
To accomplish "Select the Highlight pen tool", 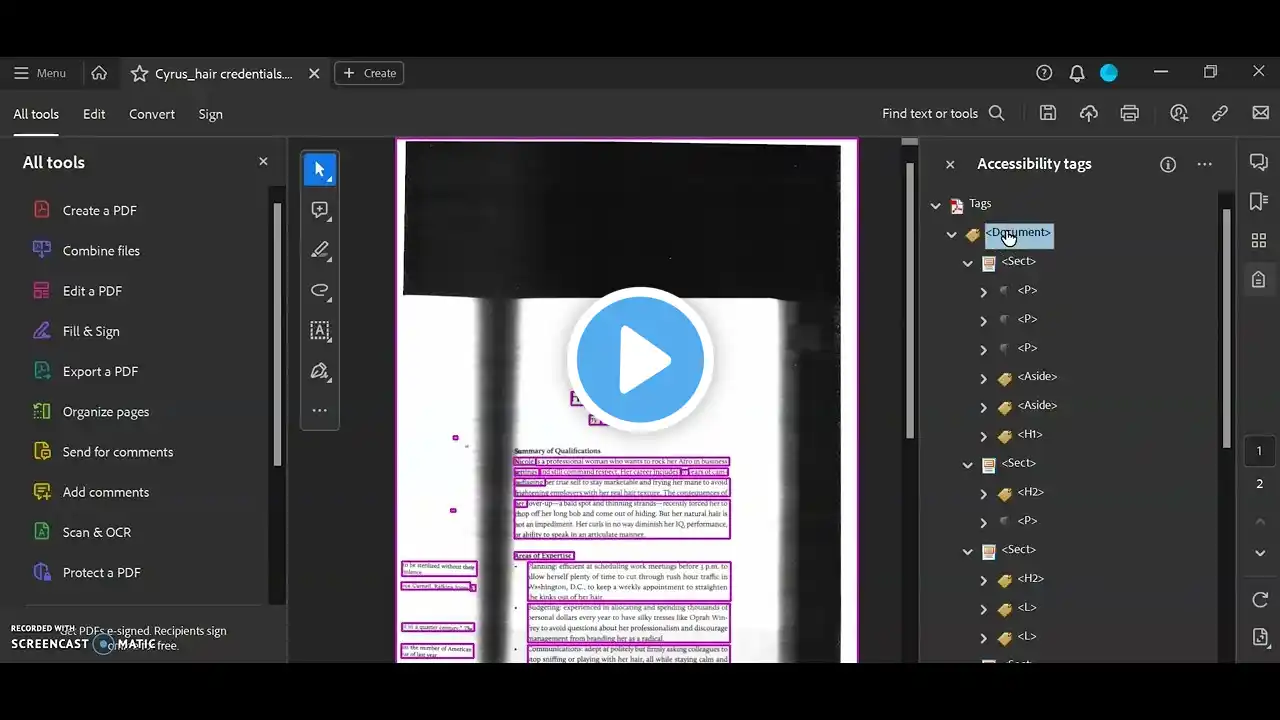I will pos(320,250).
